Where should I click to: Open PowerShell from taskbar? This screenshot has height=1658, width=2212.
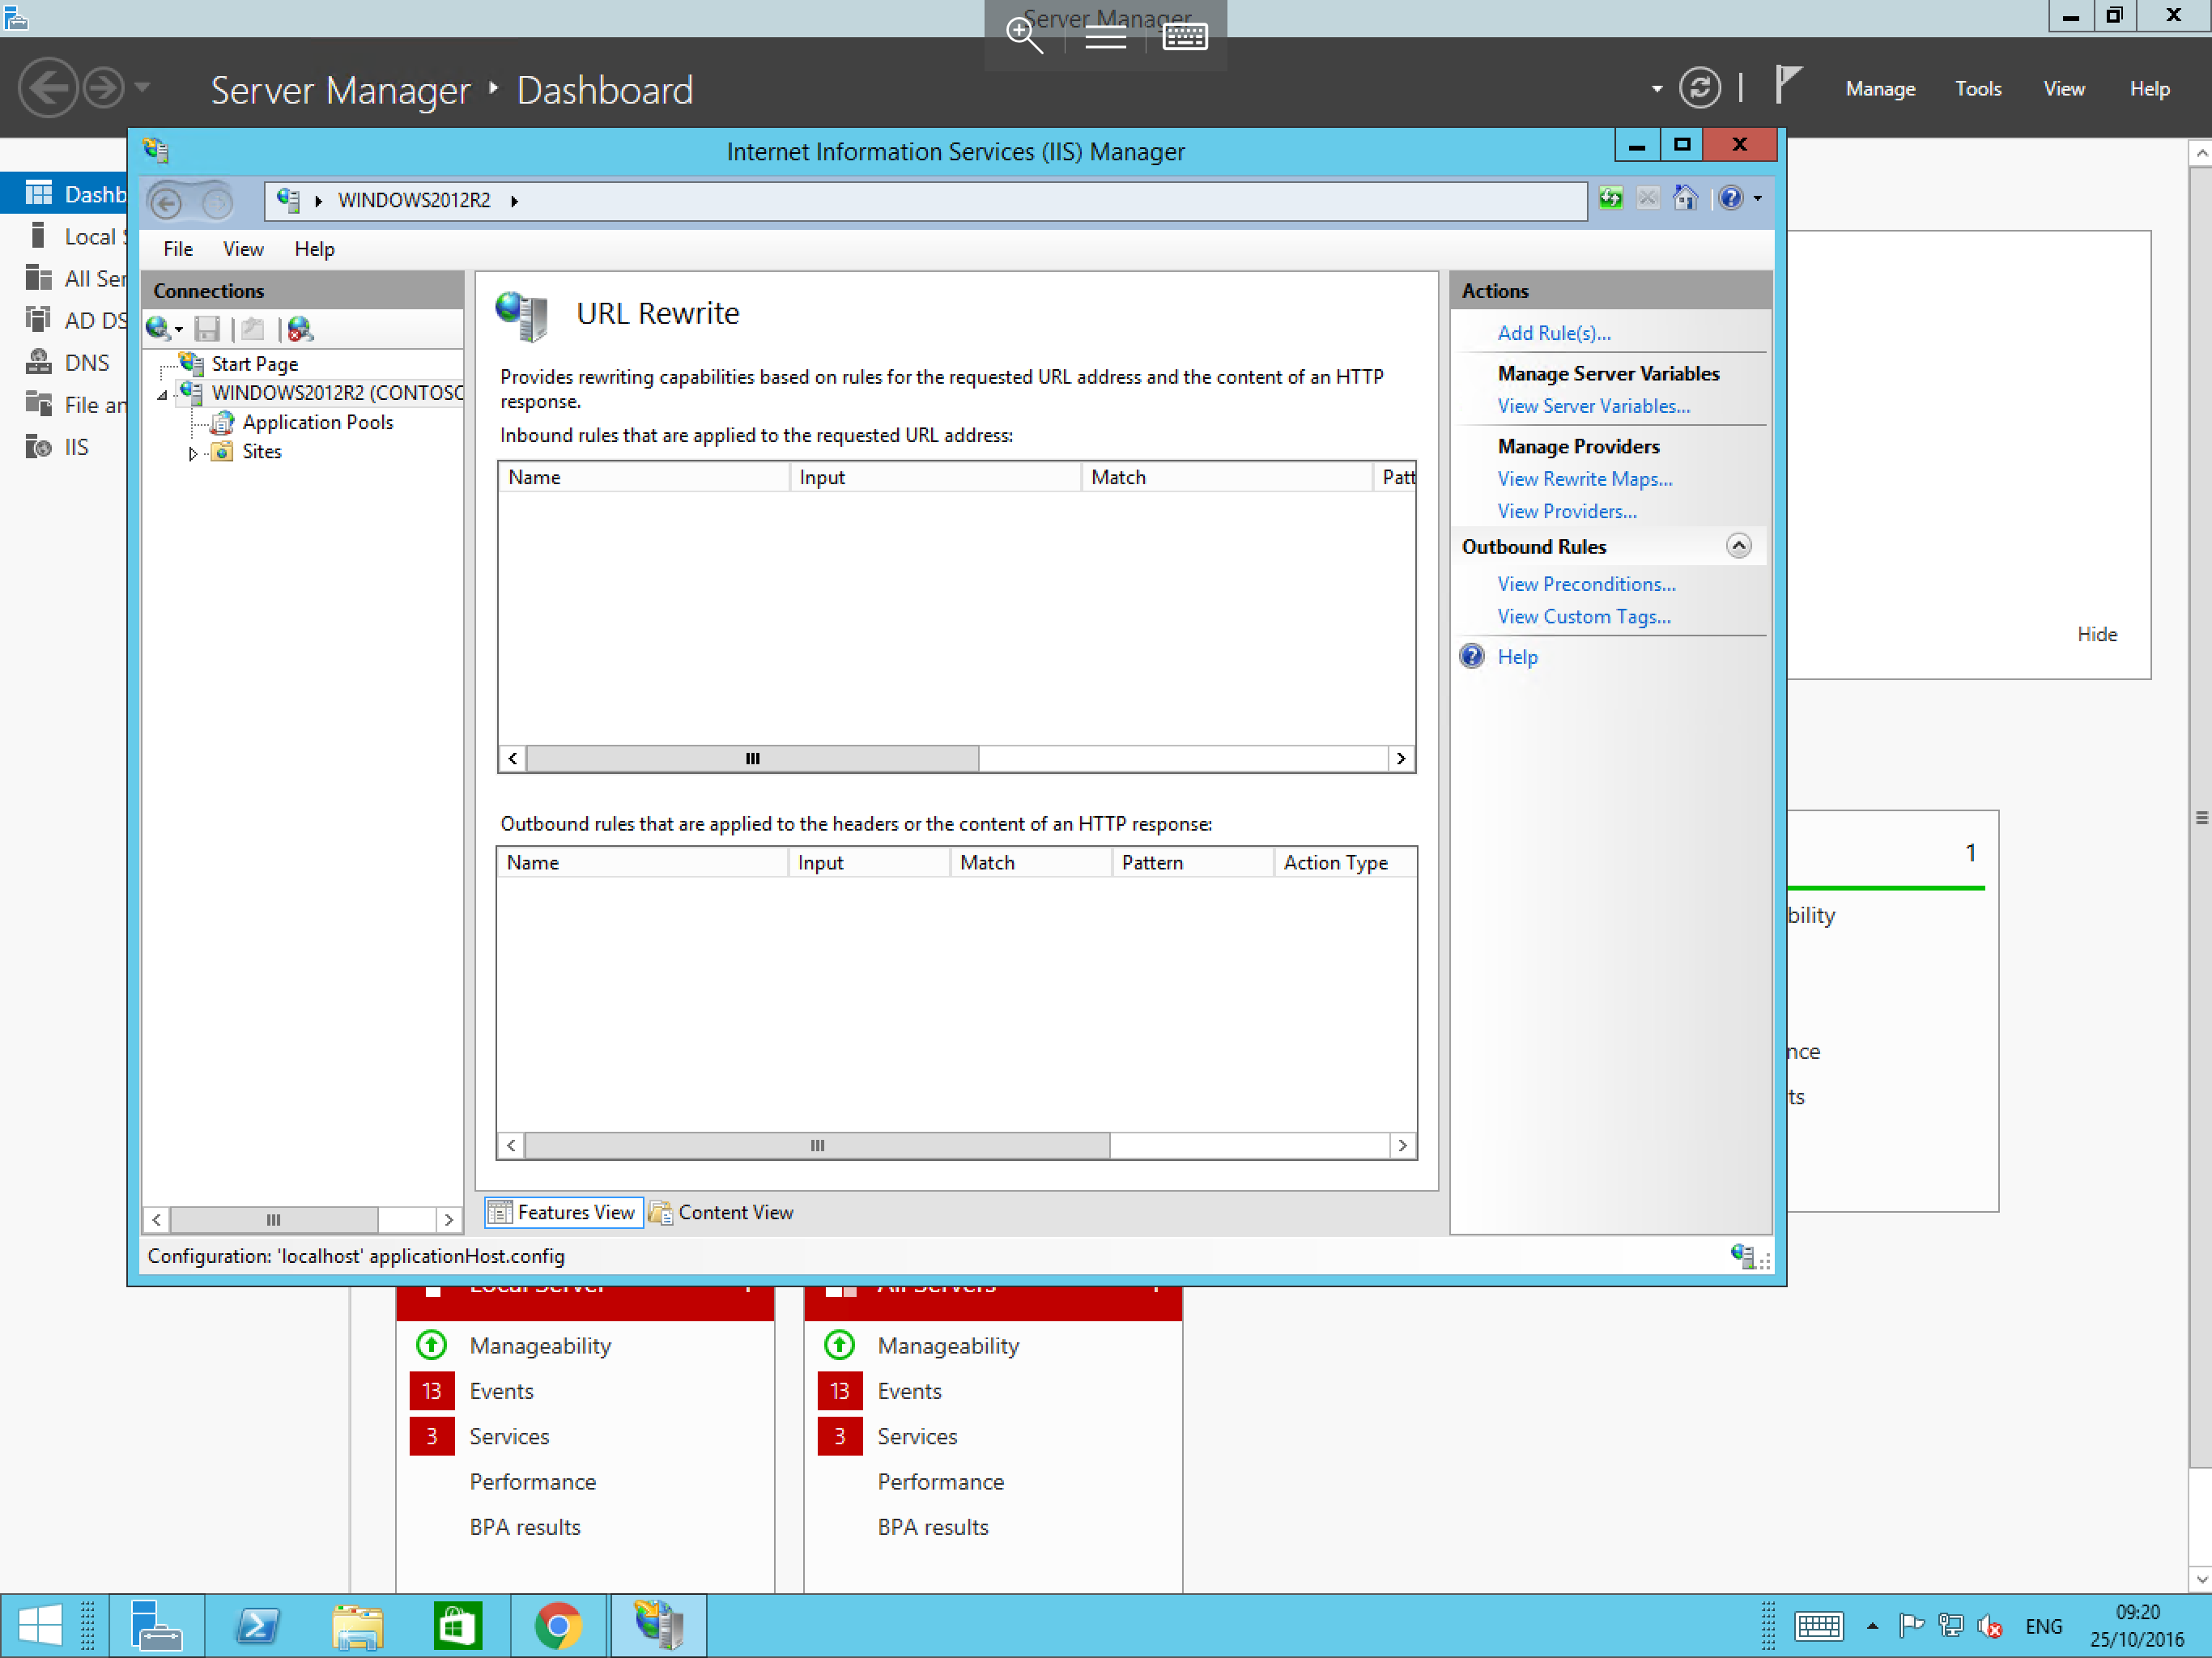[x=258, y=1626]
